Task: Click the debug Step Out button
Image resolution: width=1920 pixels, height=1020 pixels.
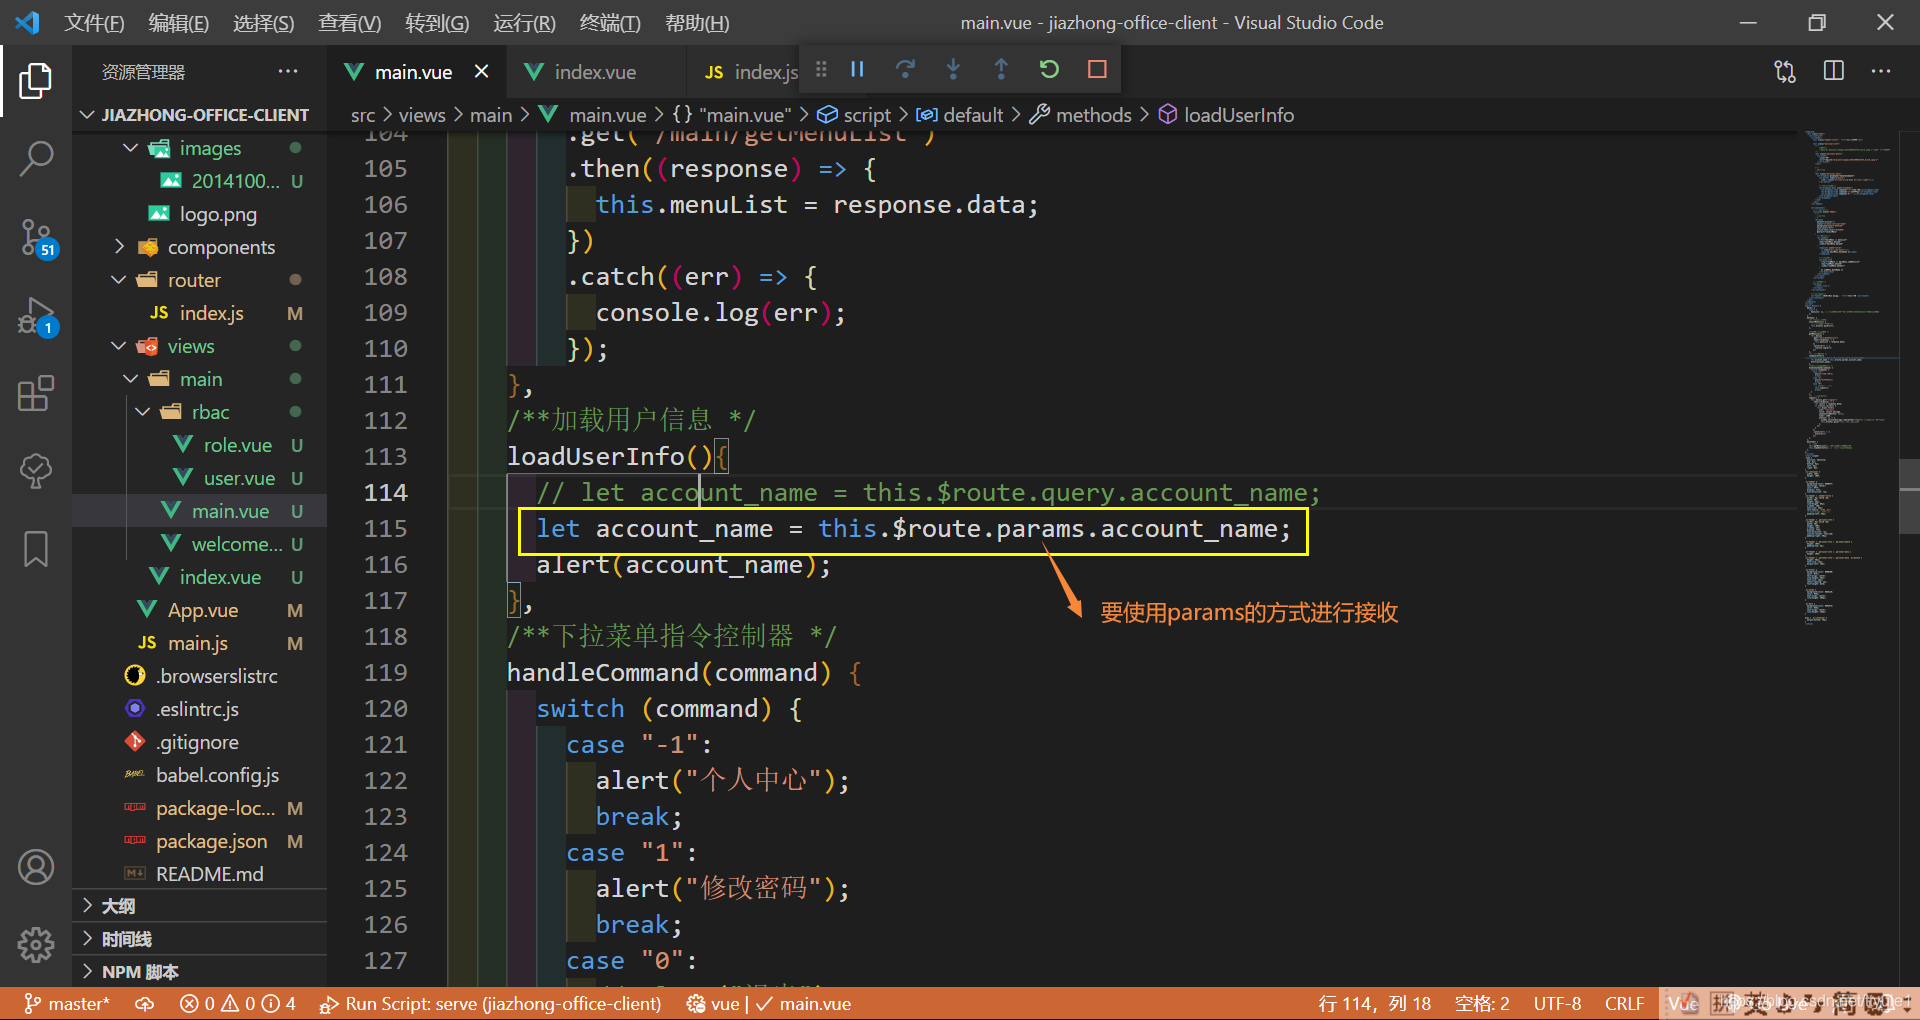Action: click(1001, 69)
